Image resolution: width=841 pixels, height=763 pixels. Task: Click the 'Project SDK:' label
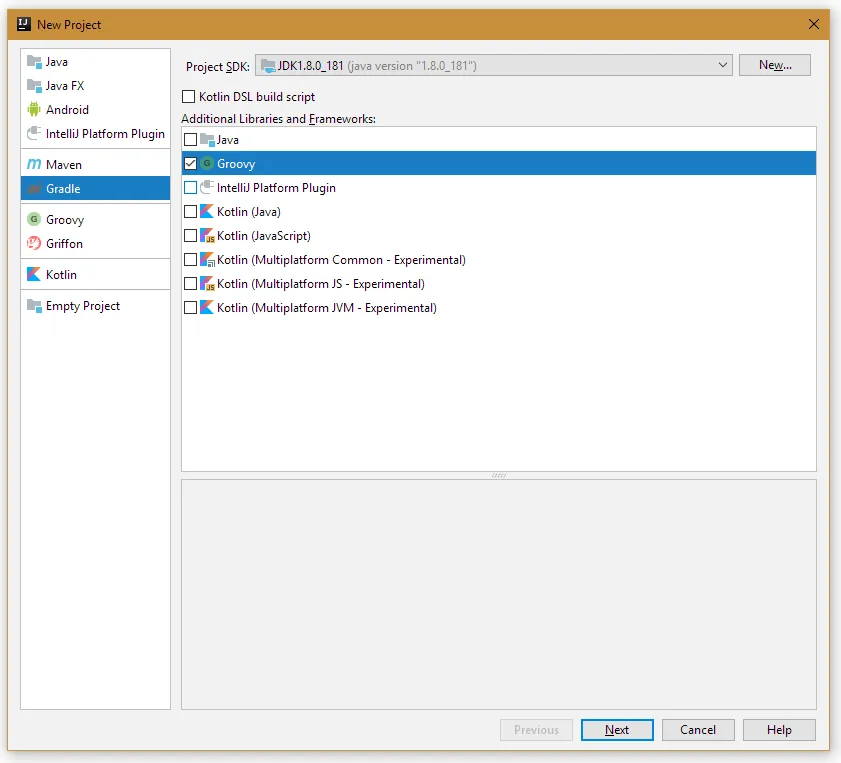pos(218,66)
